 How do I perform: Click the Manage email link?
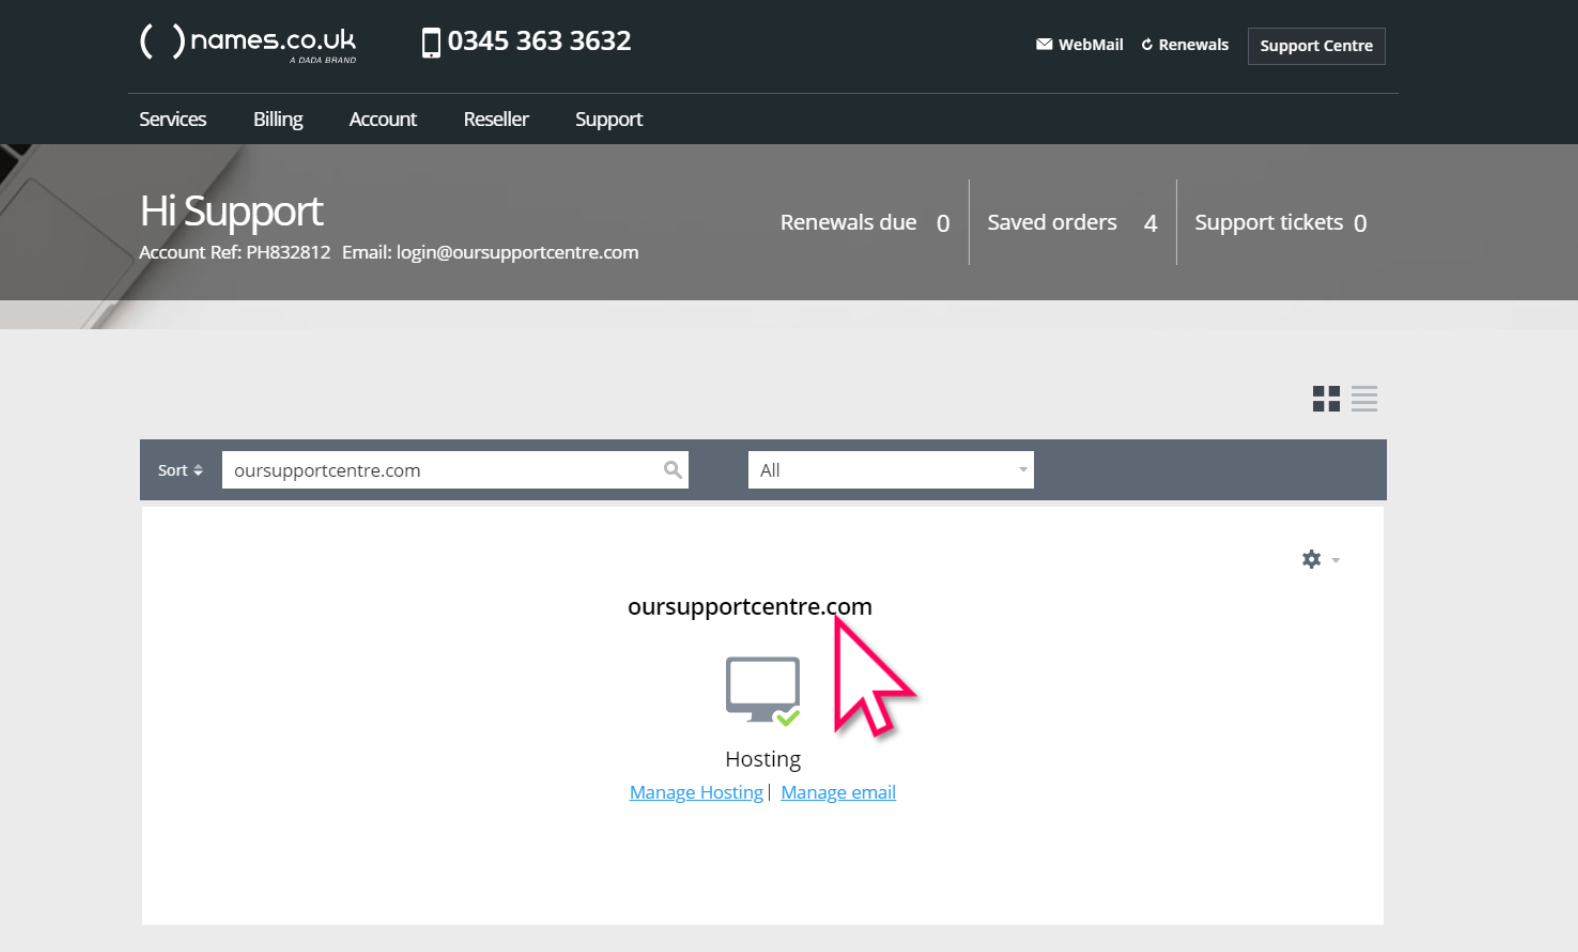coord(838,792)
